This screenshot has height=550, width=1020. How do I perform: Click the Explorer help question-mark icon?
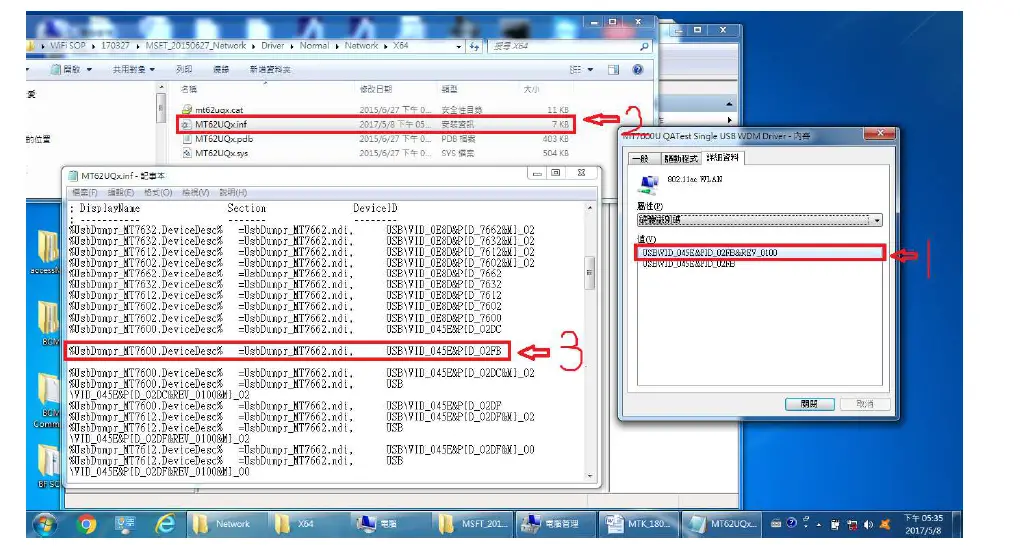tap(638, 69)
